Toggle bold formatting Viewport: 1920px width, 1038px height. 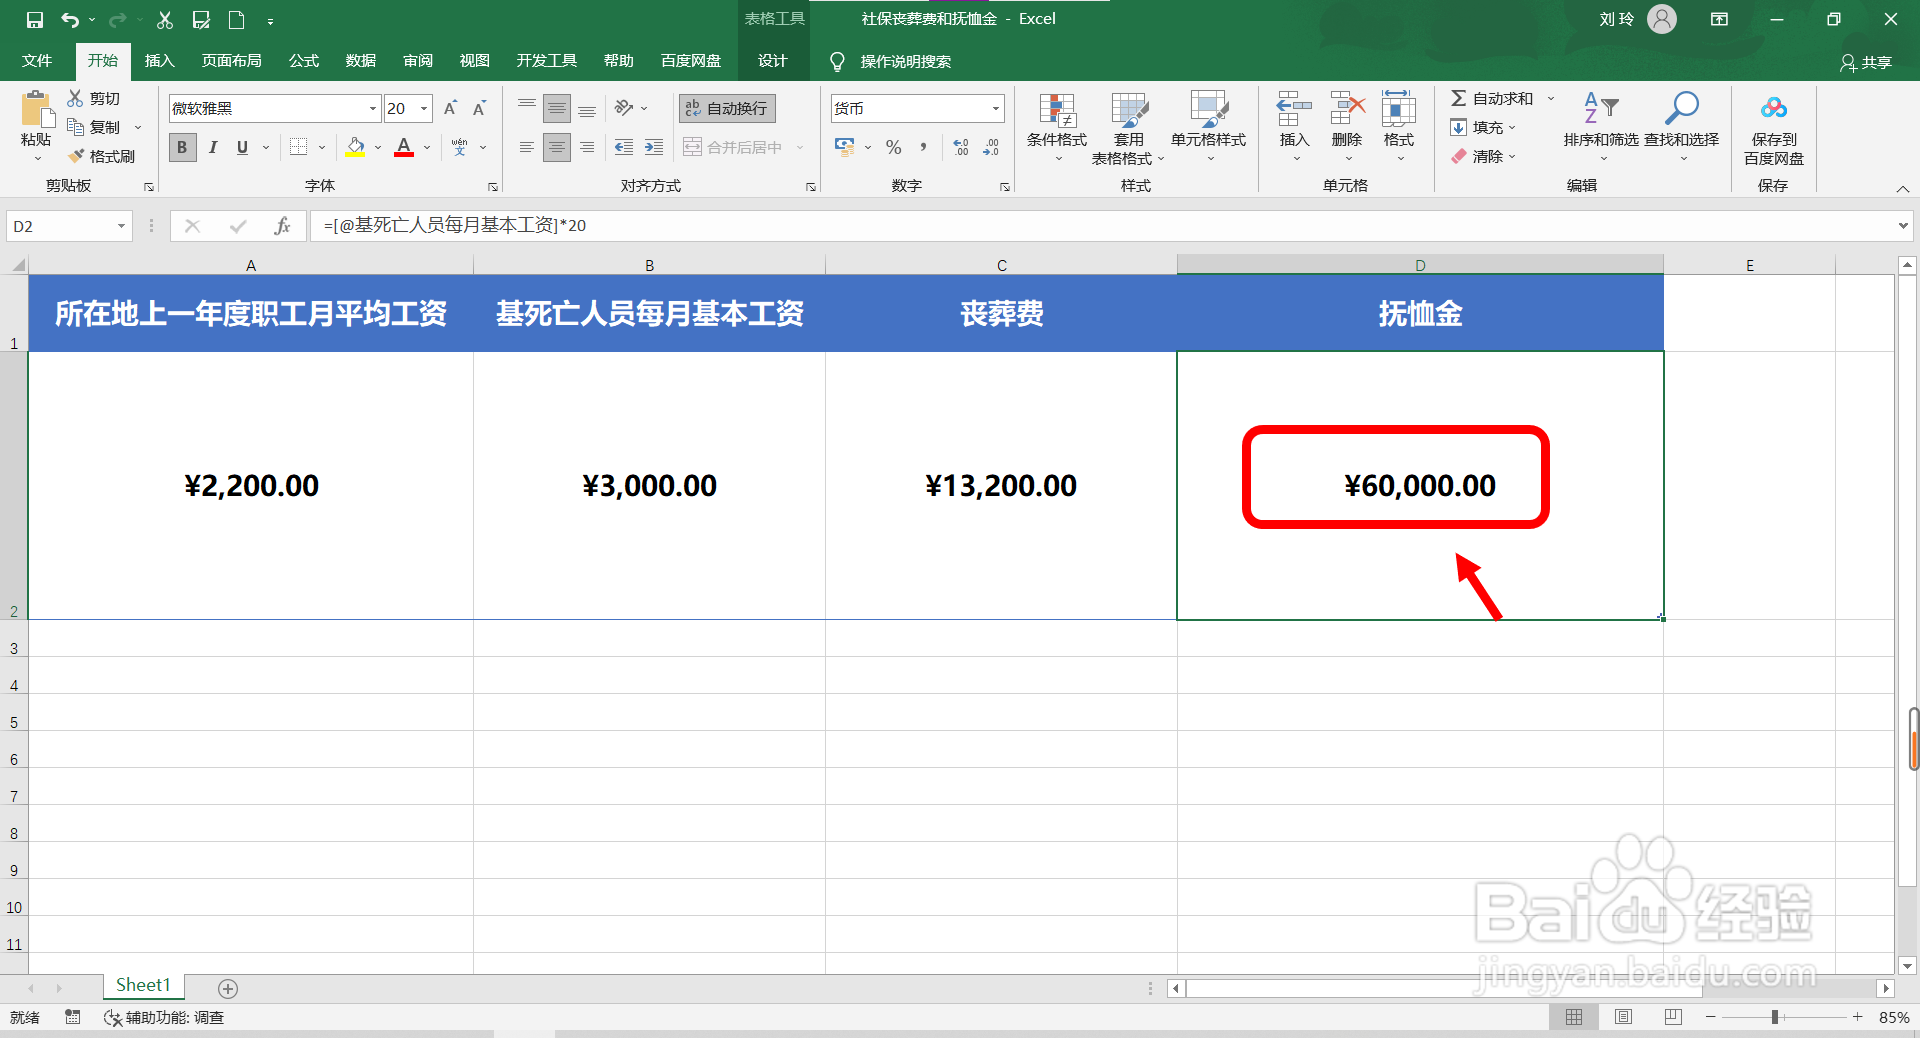click(x=182, y=147)
